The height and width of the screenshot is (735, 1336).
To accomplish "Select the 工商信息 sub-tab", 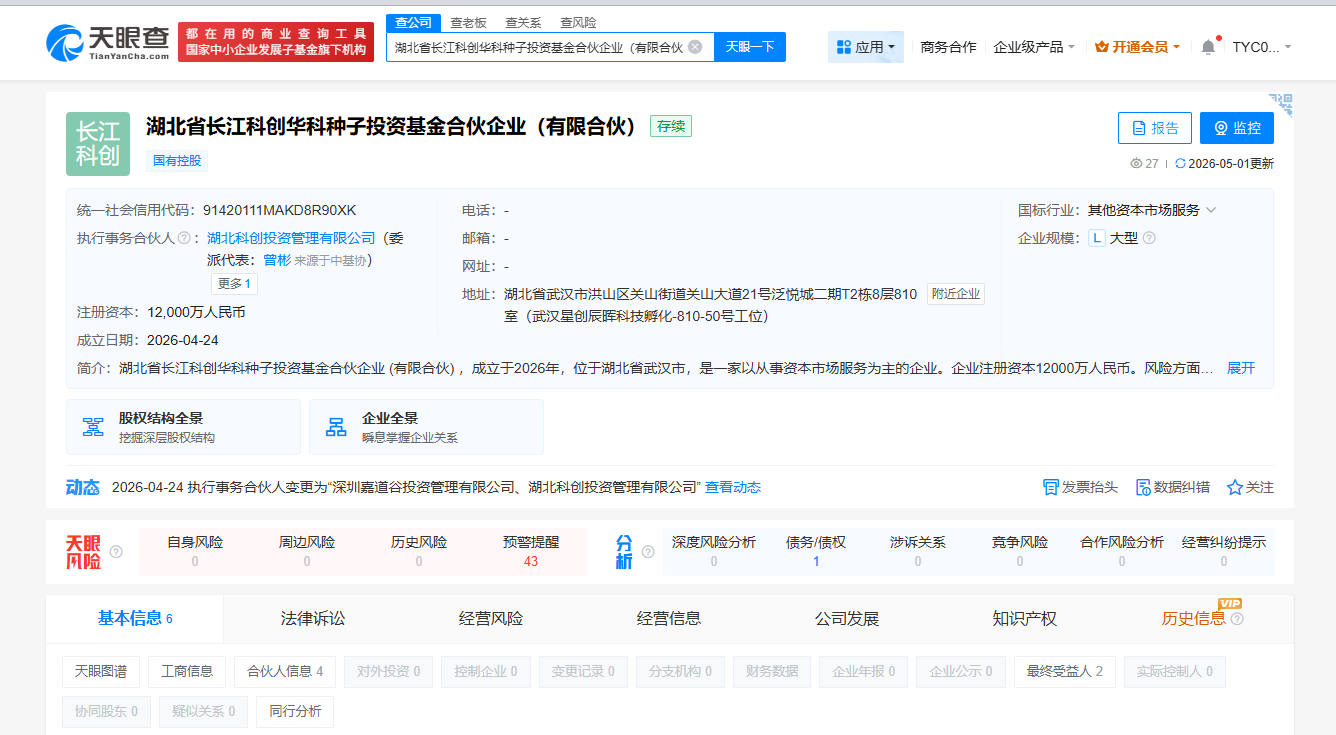I will point(187,671).
